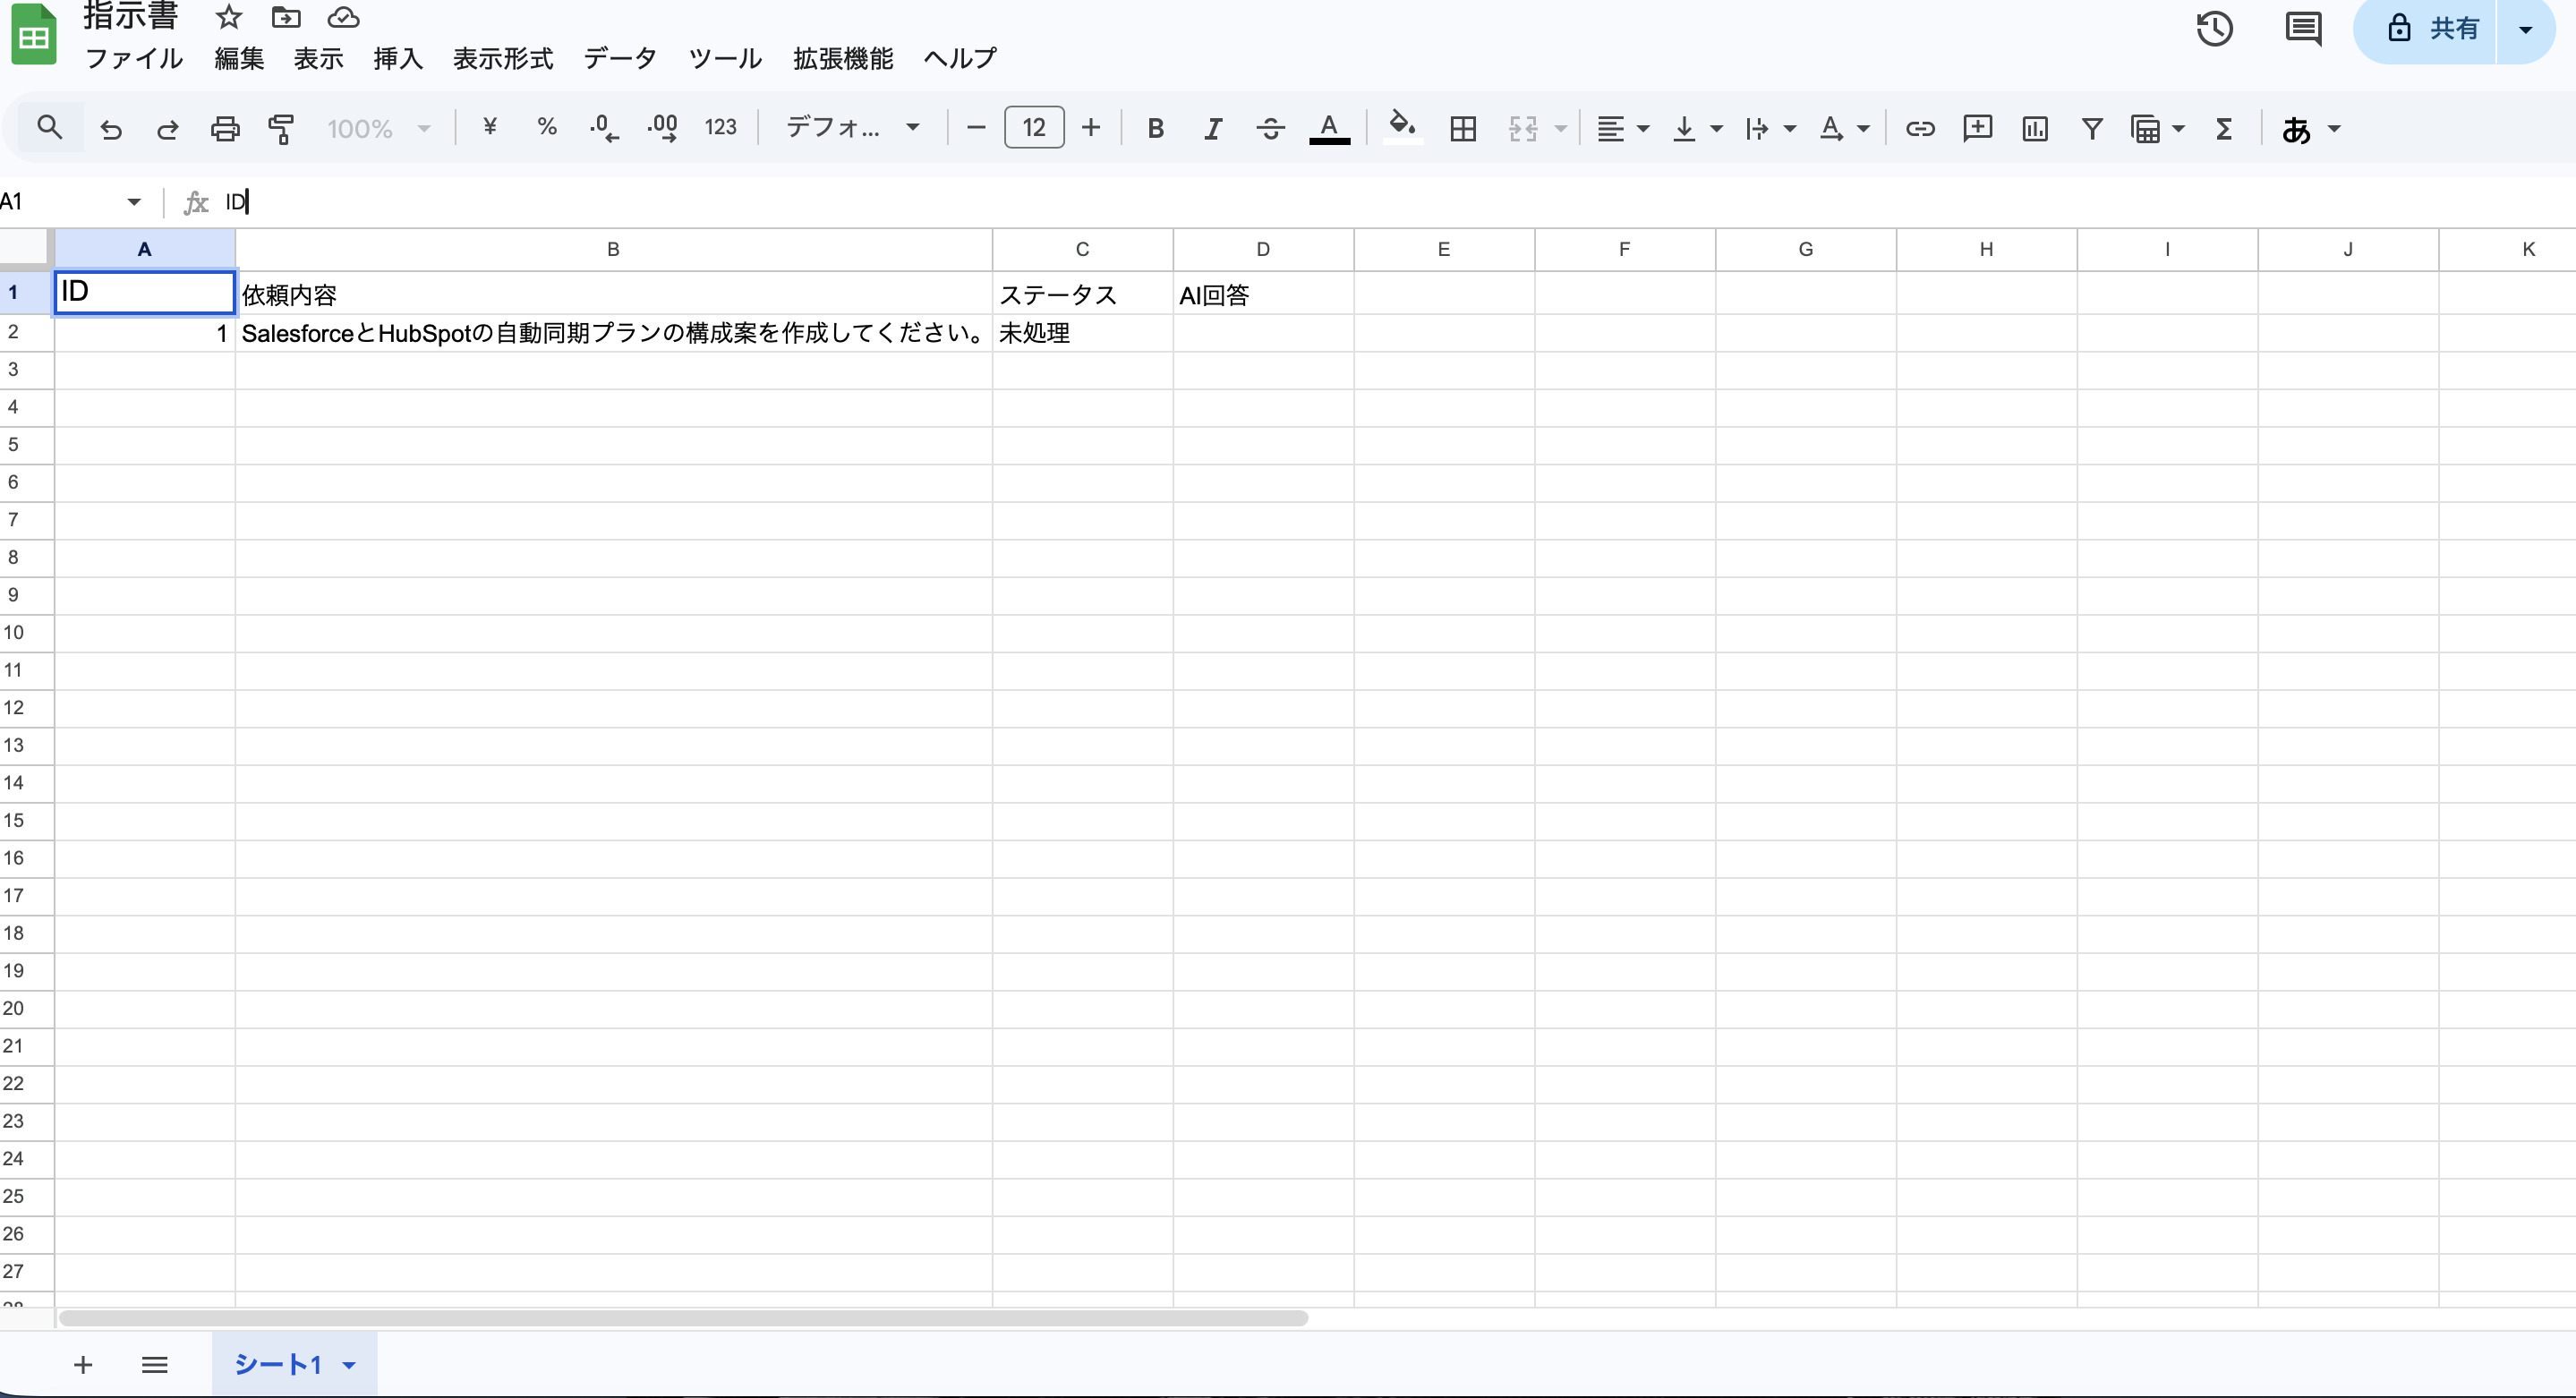Star the 指示書 spreadsheet

click(228, 17)
